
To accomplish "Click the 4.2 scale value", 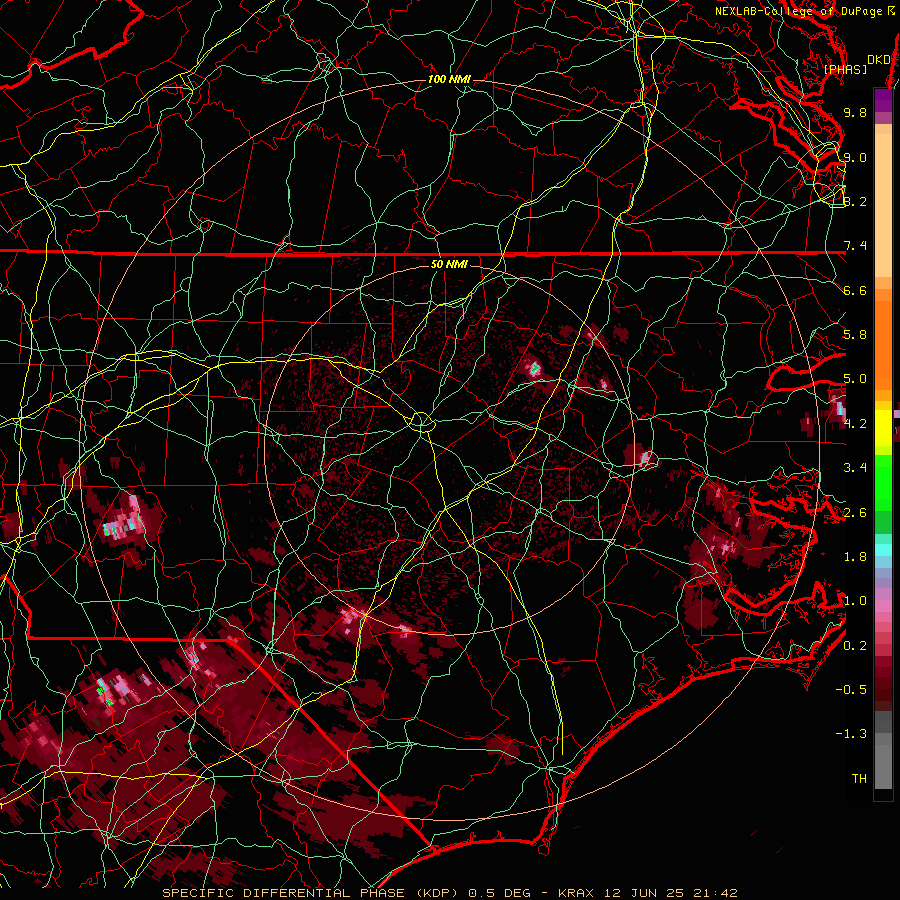I will tap(855, 424).
